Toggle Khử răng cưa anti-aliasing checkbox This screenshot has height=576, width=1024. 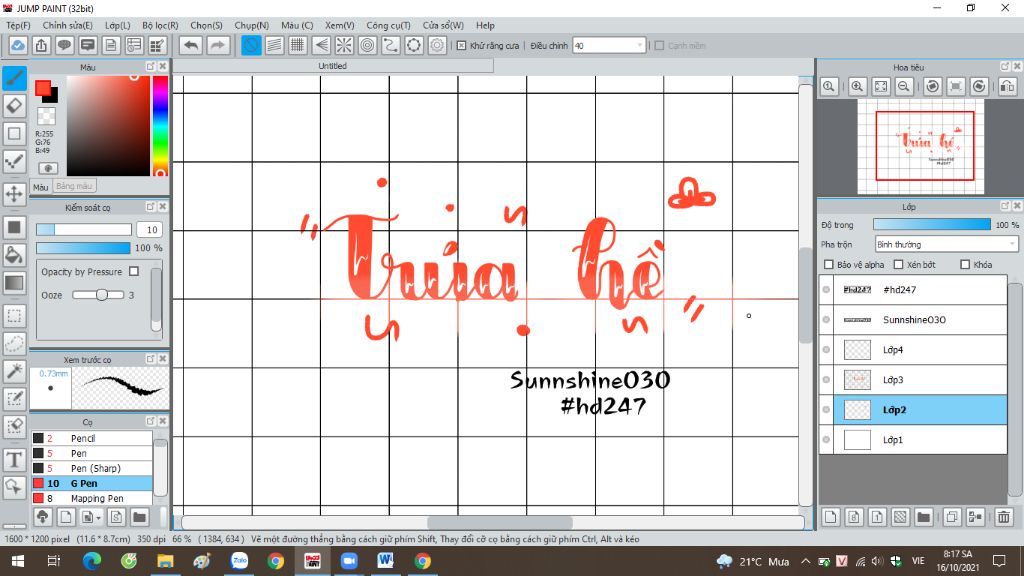(462, 46)
